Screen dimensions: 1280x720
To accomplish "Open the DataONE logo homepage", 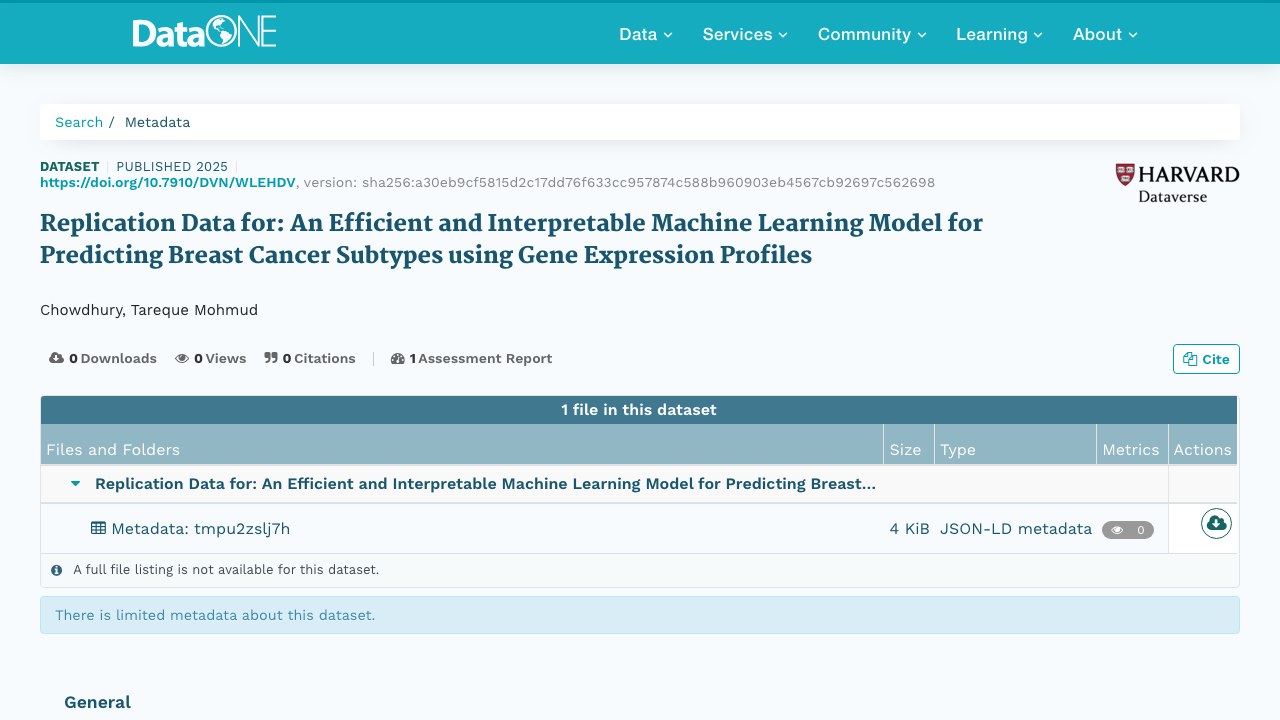I will (204, 33).
